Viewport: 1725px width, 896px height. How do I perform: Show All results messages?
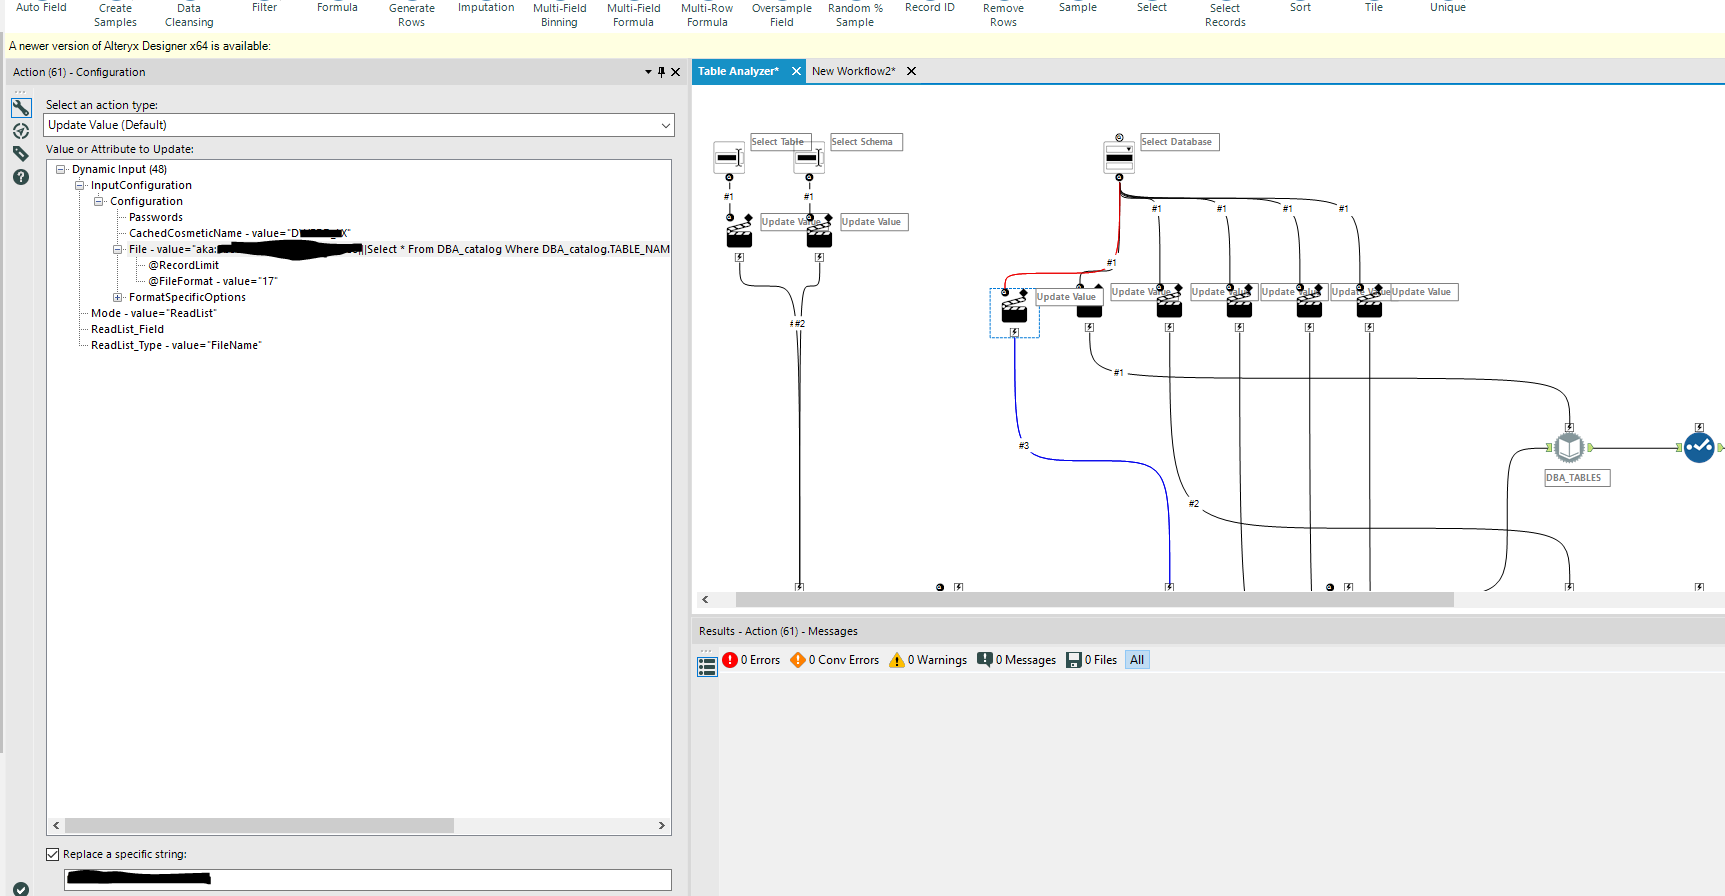click(x=1137, y=660)
